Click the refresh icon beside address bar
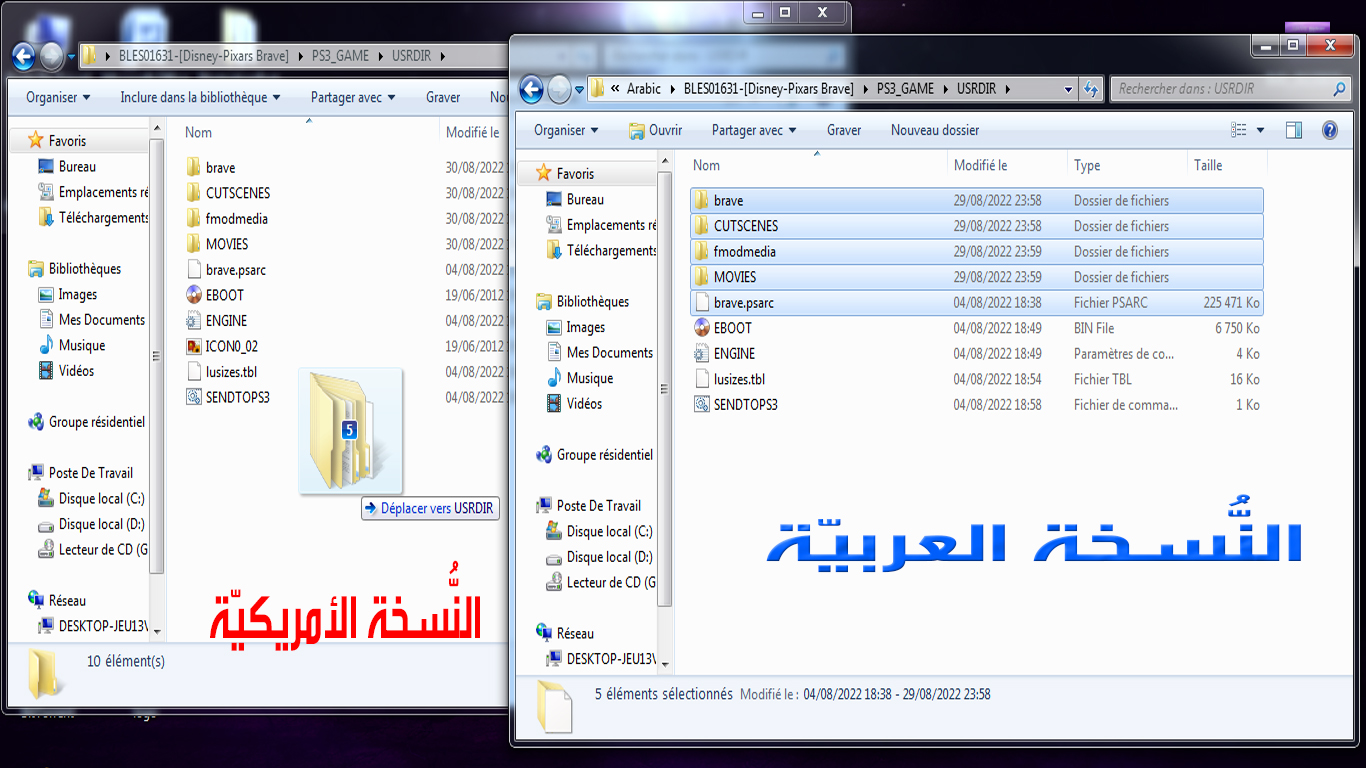The image size is (1366, 768). tap(1090, 89)
